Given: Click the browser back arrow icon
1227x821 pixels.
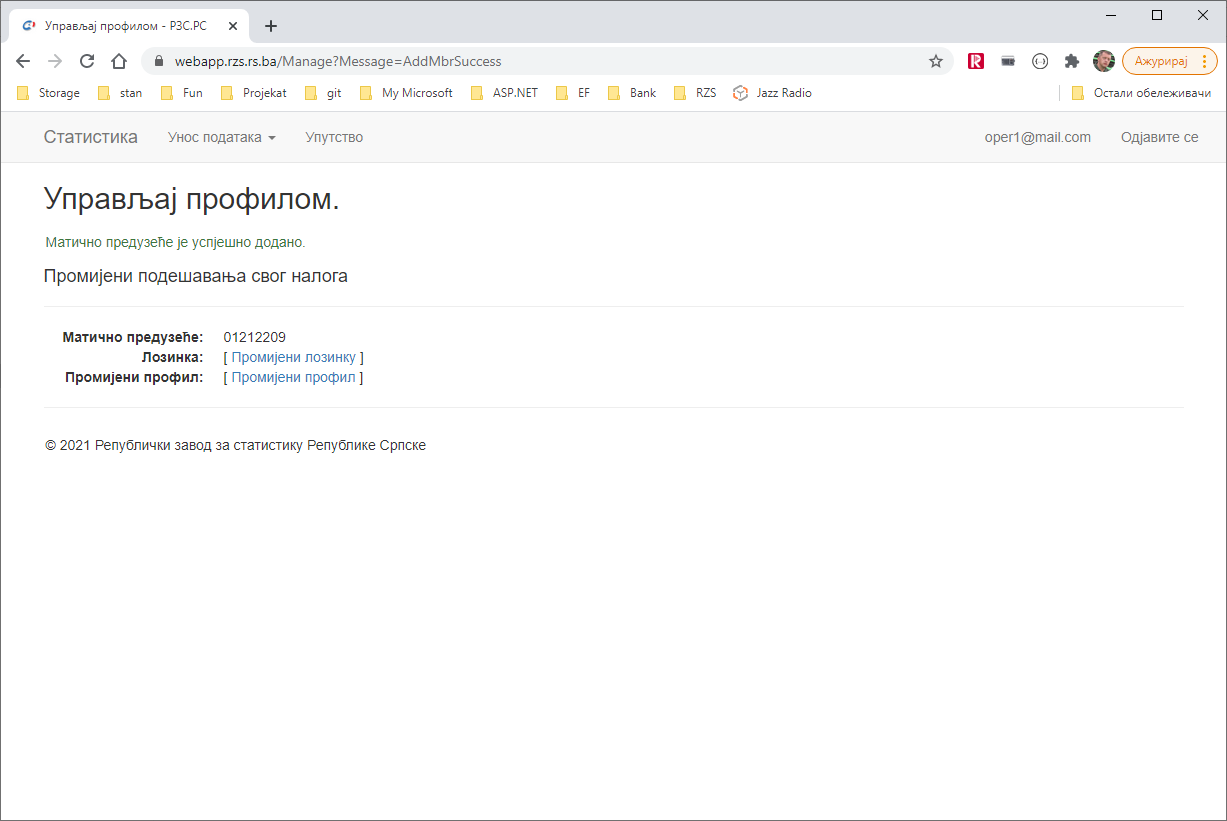Looking at the screenshot, I should pyautogui.click(x=23, y=61).
